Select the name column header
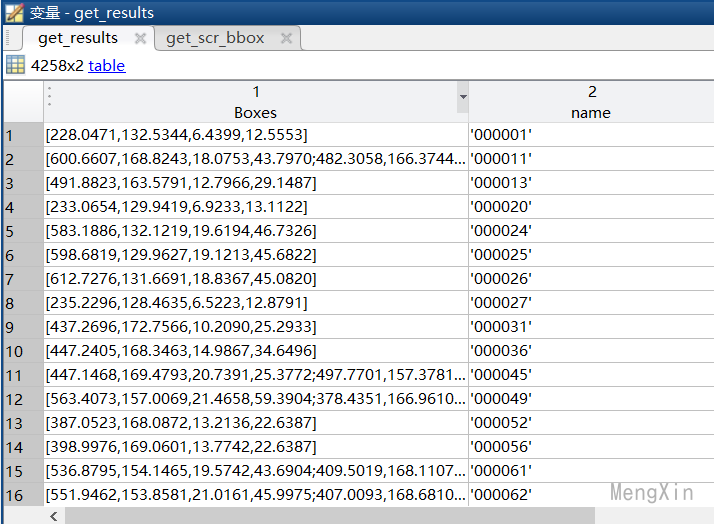This screenshot has width=714, height=524. point(591,102)
